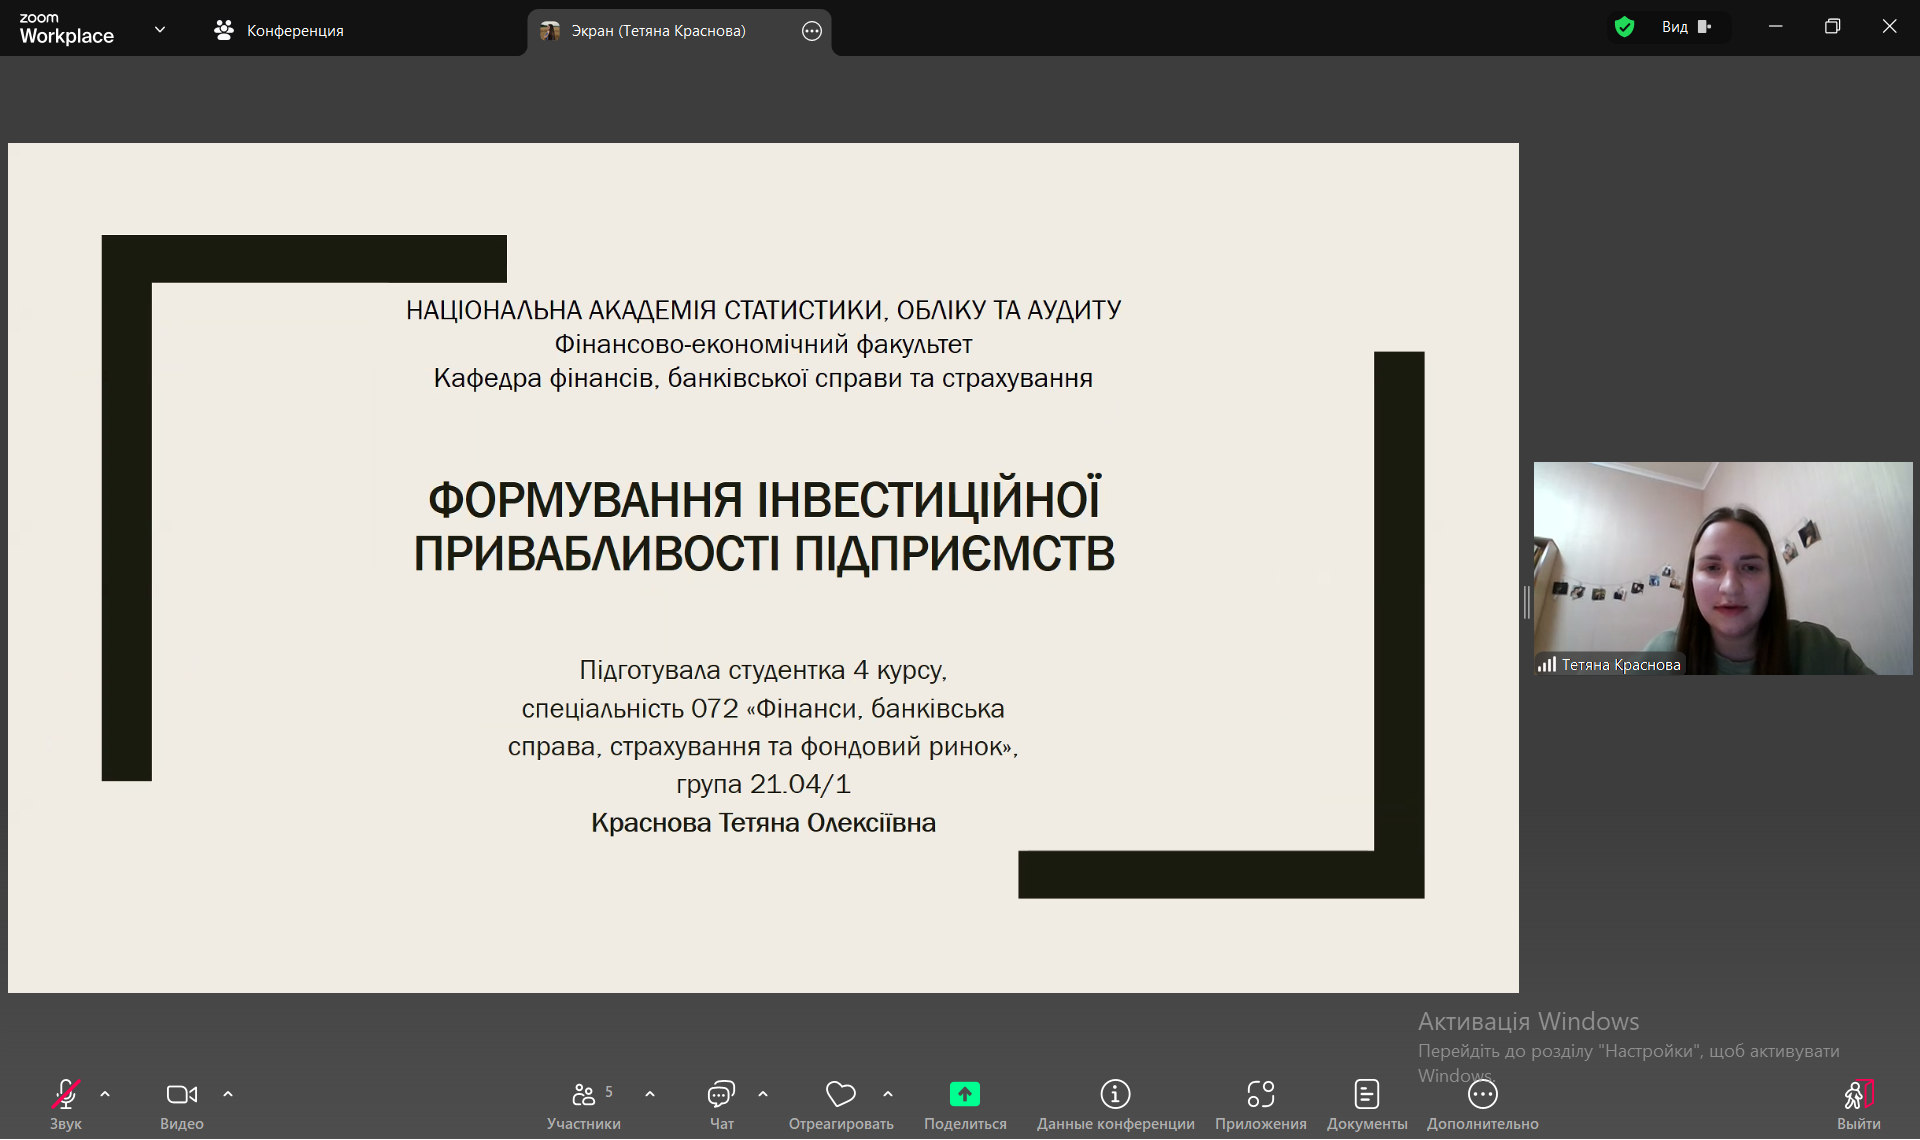
Task: Open the Участники participants panel
Action: [x=584, y=1095]
